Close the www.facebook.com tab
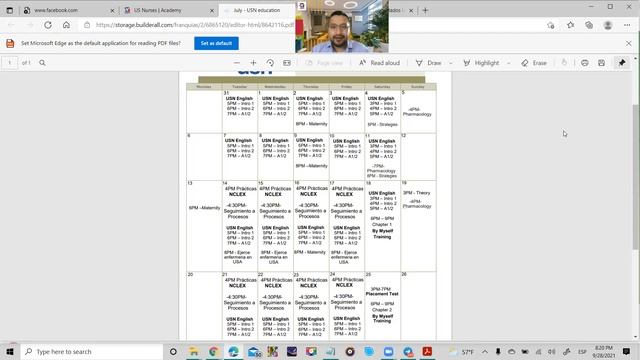 112,11
